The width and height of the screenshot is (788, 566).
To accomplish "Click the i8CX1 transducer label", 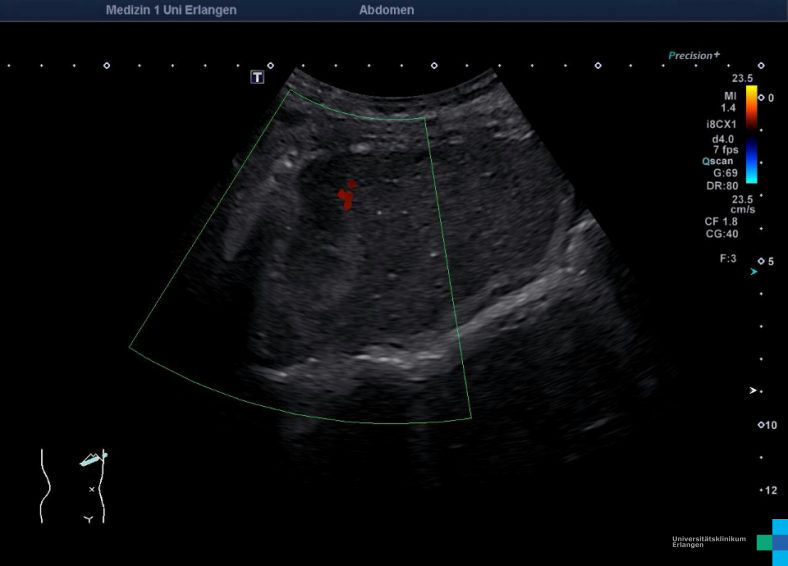I will 721,125.
